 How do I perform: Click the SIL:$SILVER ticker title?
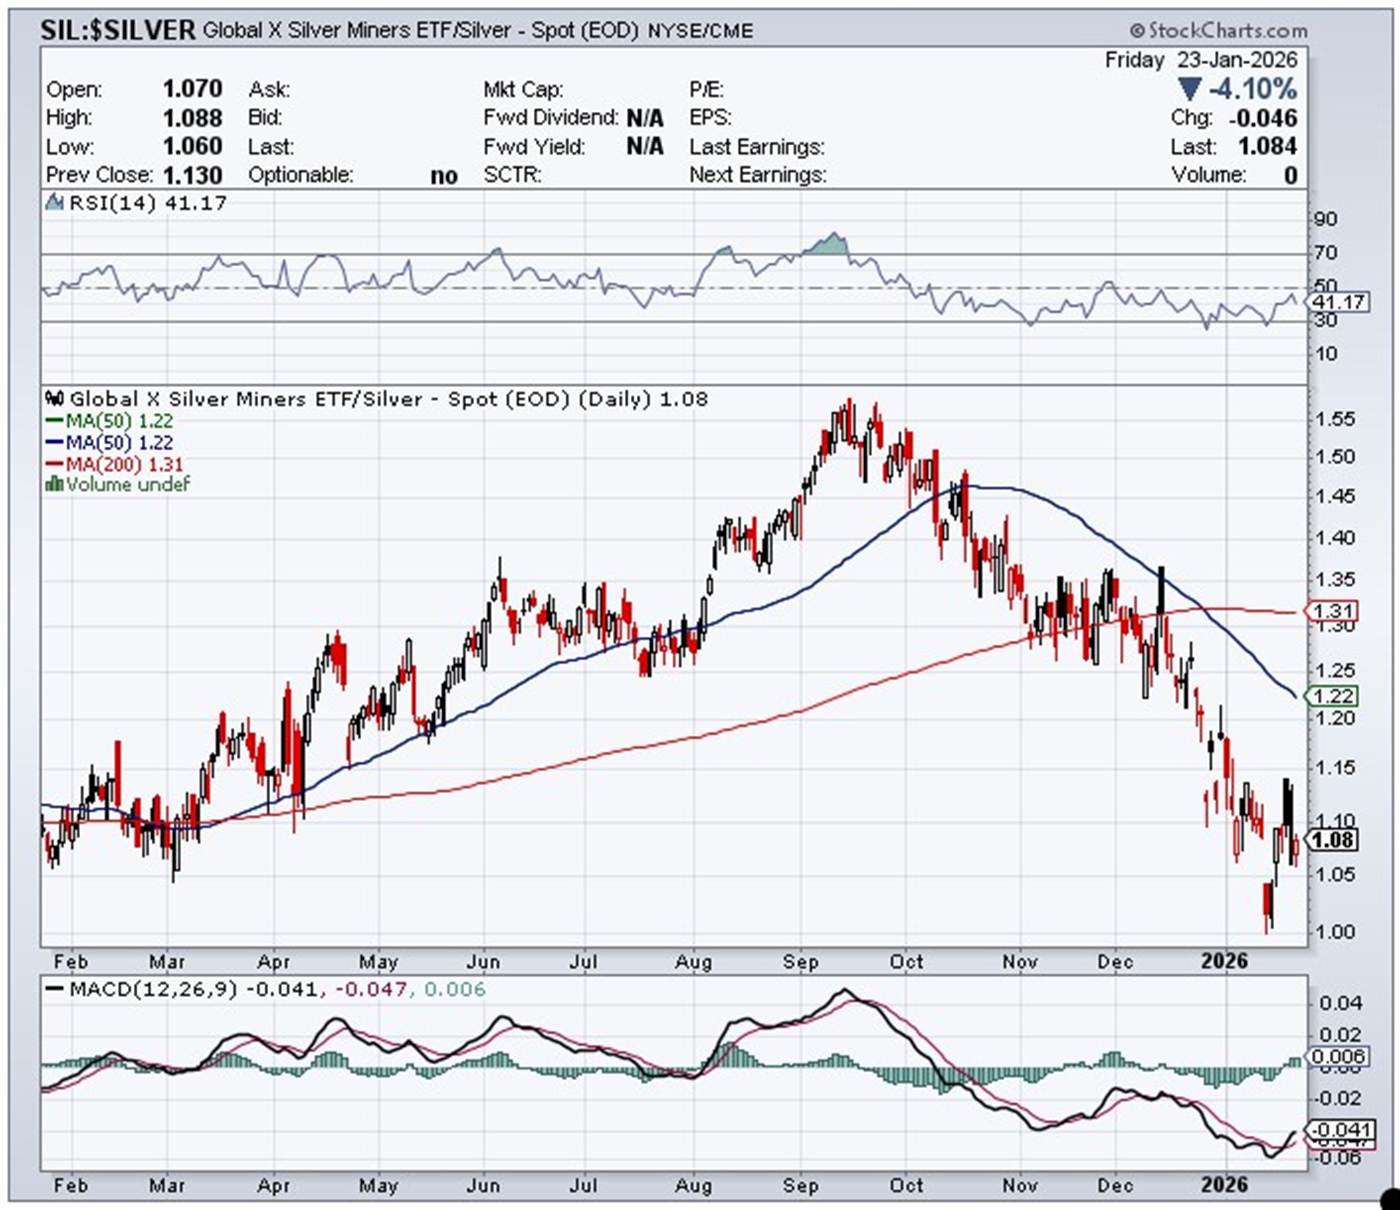coord(118,30)
